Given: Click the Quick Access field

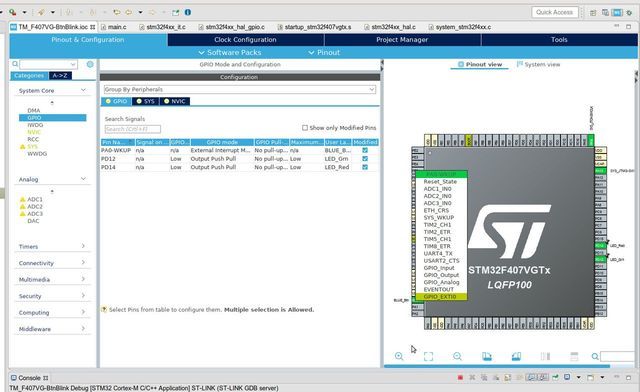Looking at the screenshot, I should (x=555, y=12).
